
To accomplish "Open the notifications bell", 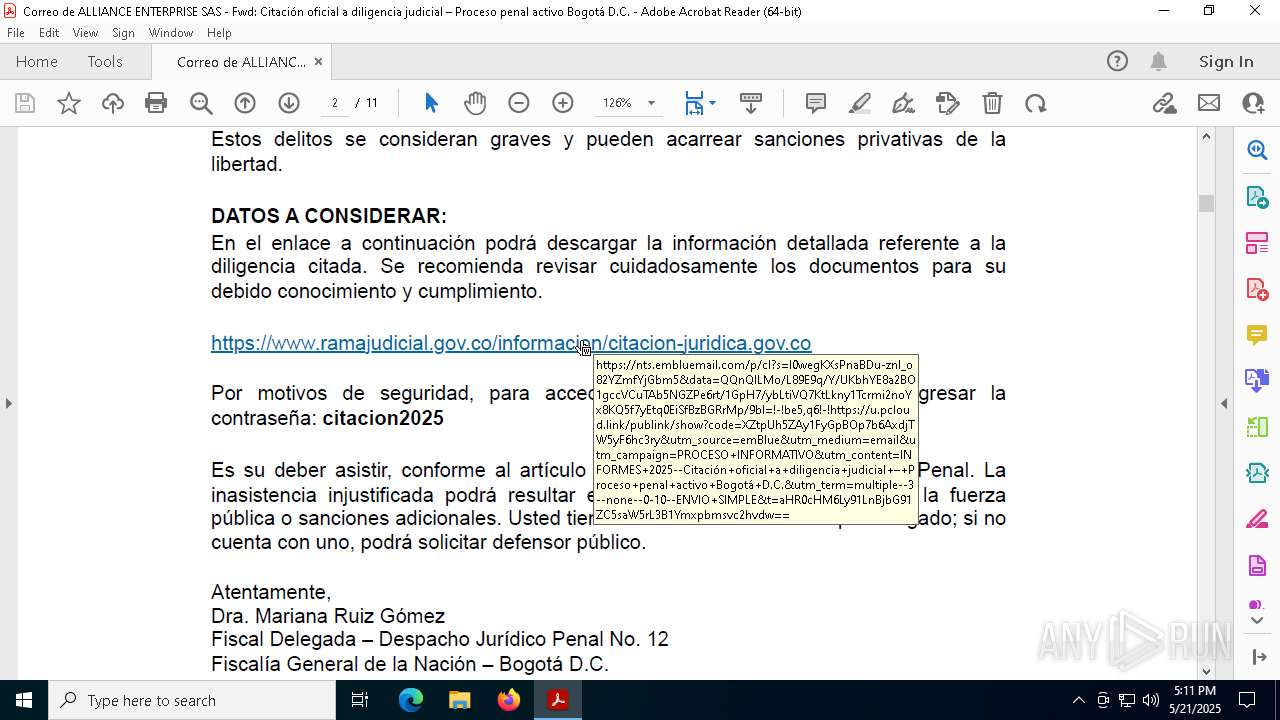I will pyautogui.click(x=1158, y=61).
